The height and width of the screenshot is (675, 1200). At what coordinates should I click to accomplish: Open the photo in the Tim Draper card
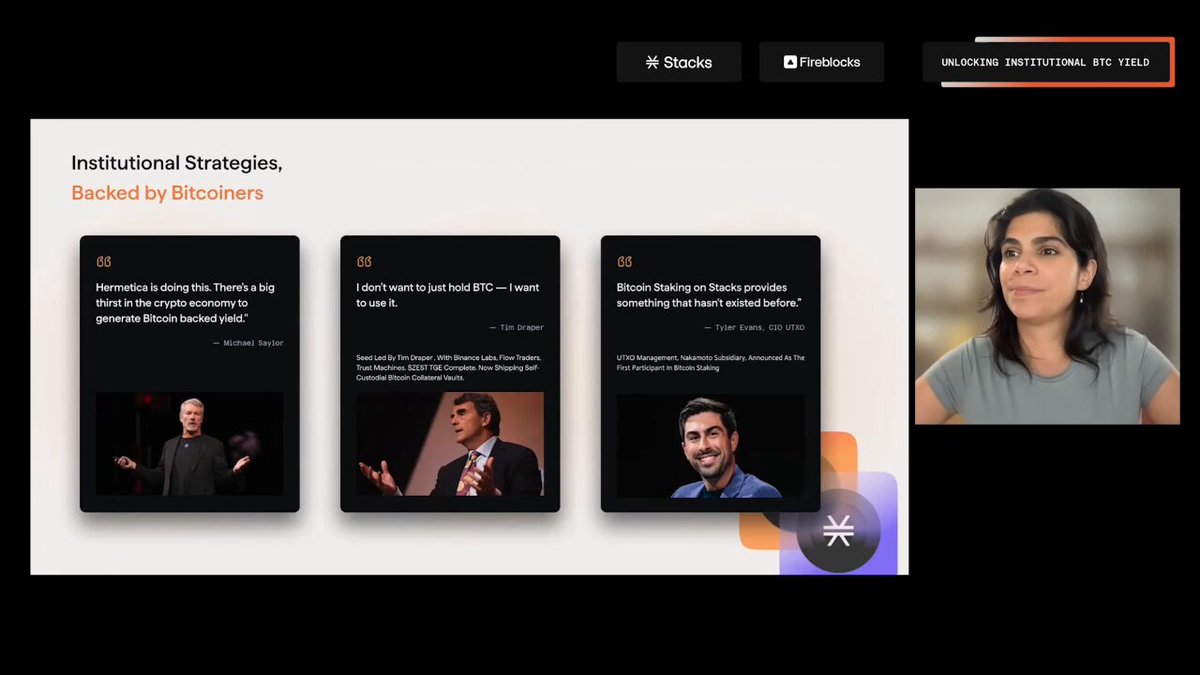click(x=450, y=444)
